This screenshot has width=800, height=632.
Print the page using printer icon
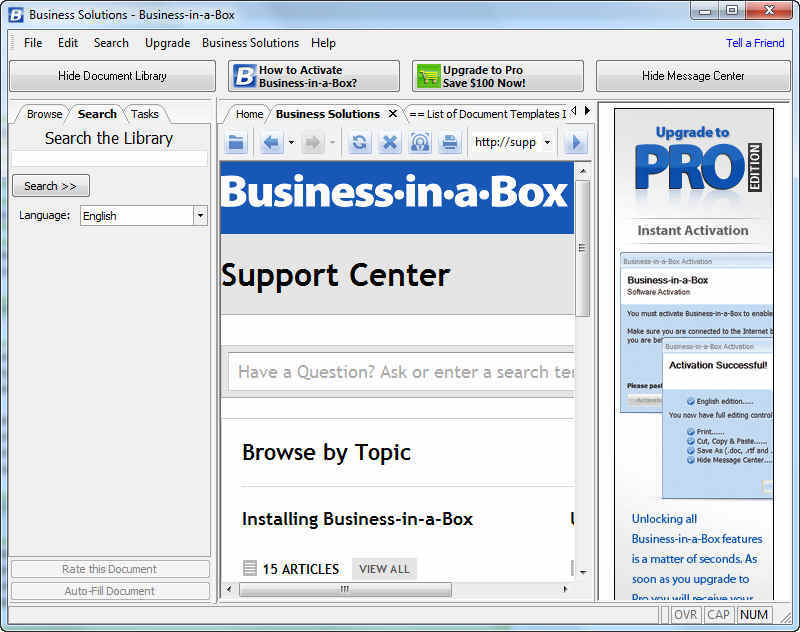click(450, 142)
